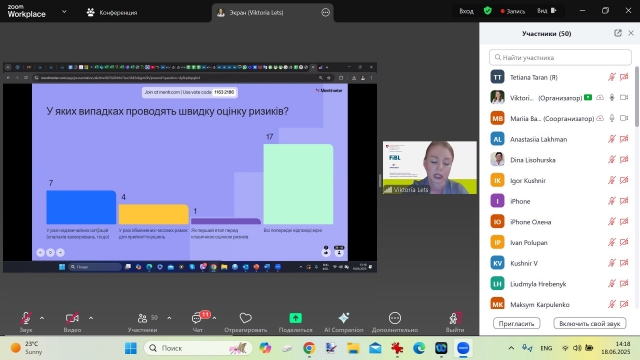640x360 pixels.
Task: Open screen share options ellipsis icon
Action: tap(325, 13)
